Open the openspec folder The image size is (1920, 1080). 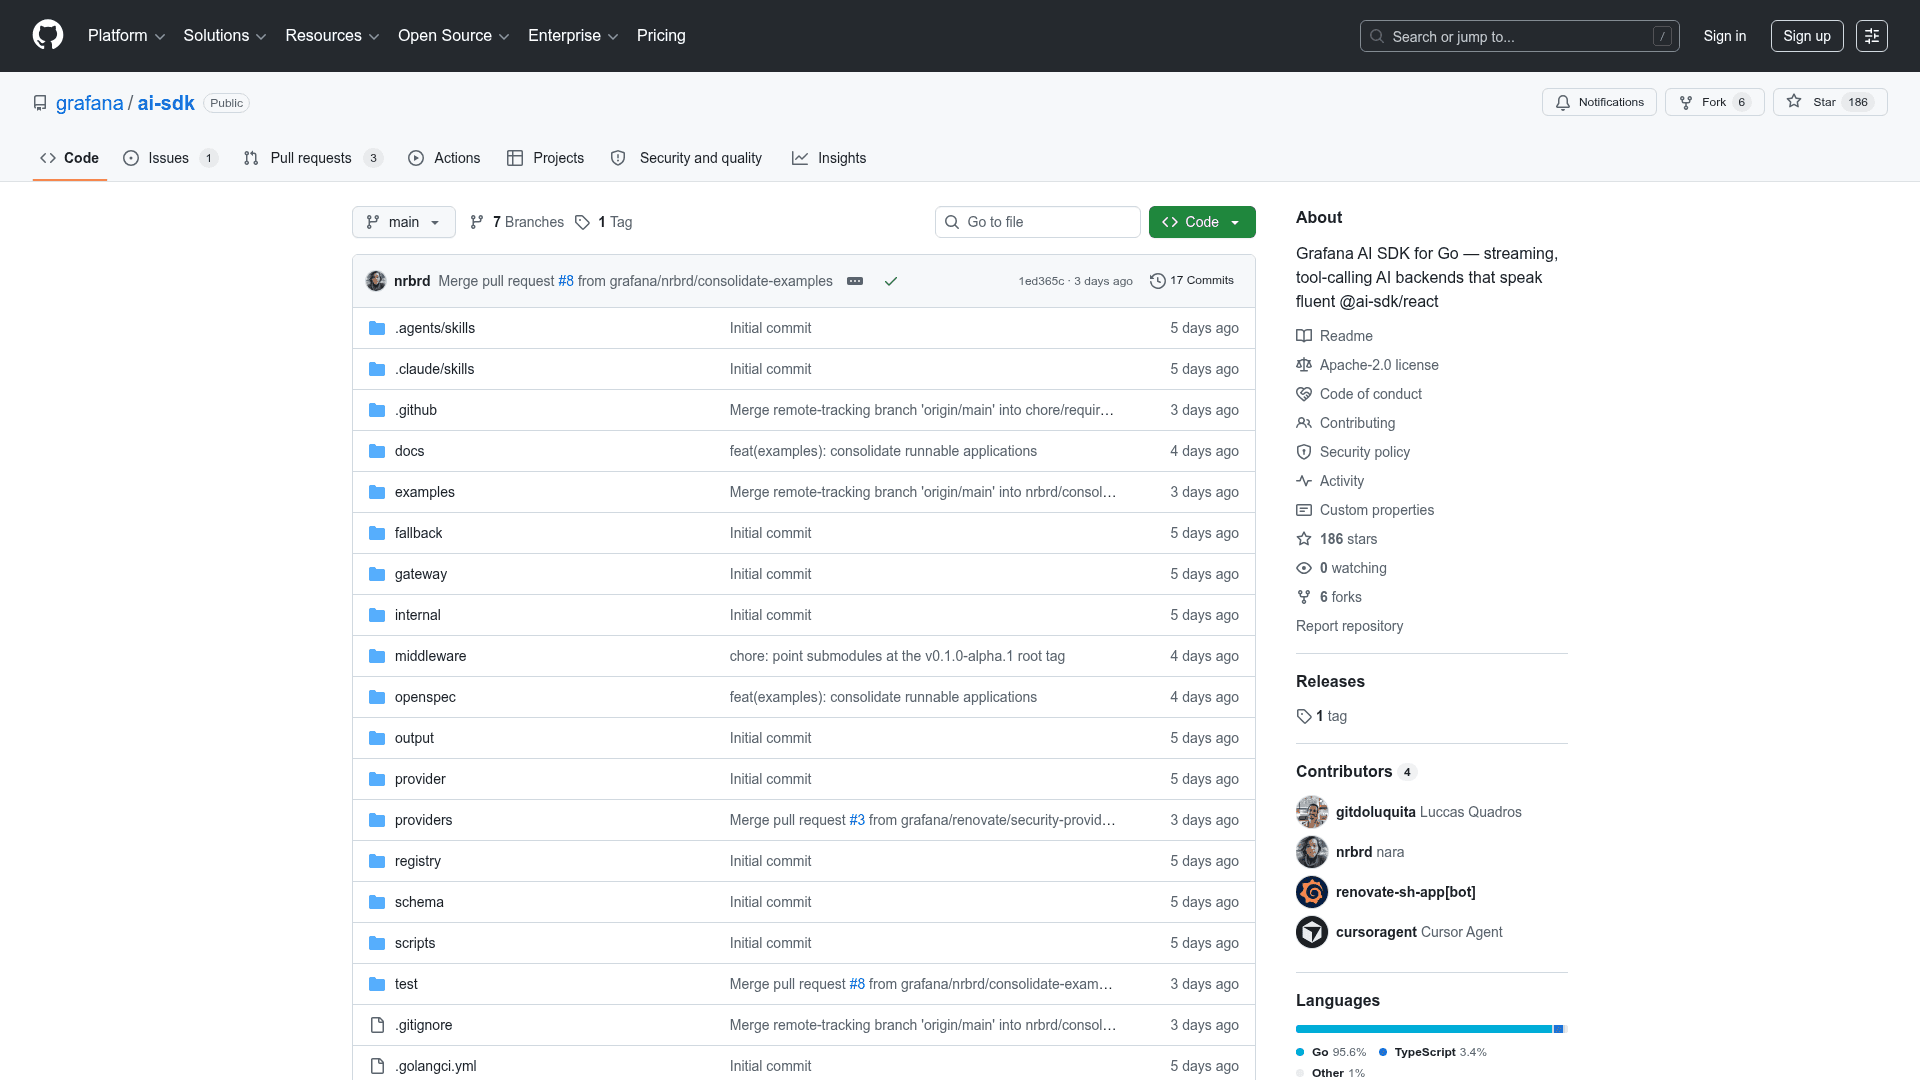425,697
